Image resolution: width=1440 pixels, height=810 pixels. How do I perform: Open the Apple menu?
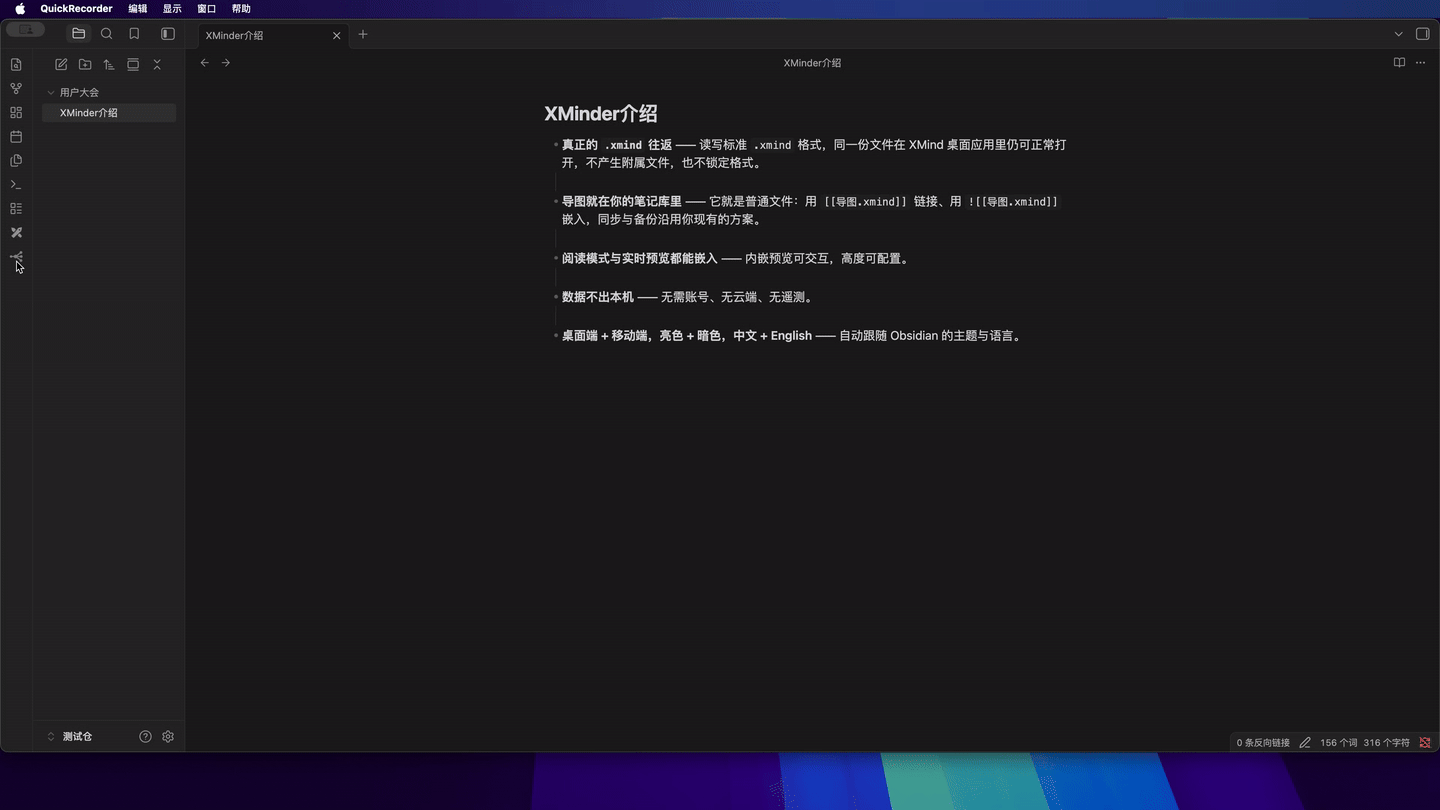pos(20,9)
